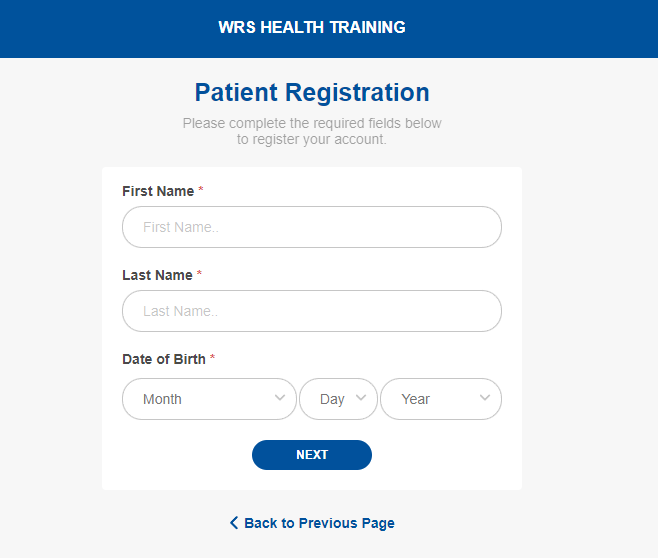The height and width of the screenshot is (558, 658).
Task: Click the WRS HEALTH TRAINING header title
Action: point(312,28)
